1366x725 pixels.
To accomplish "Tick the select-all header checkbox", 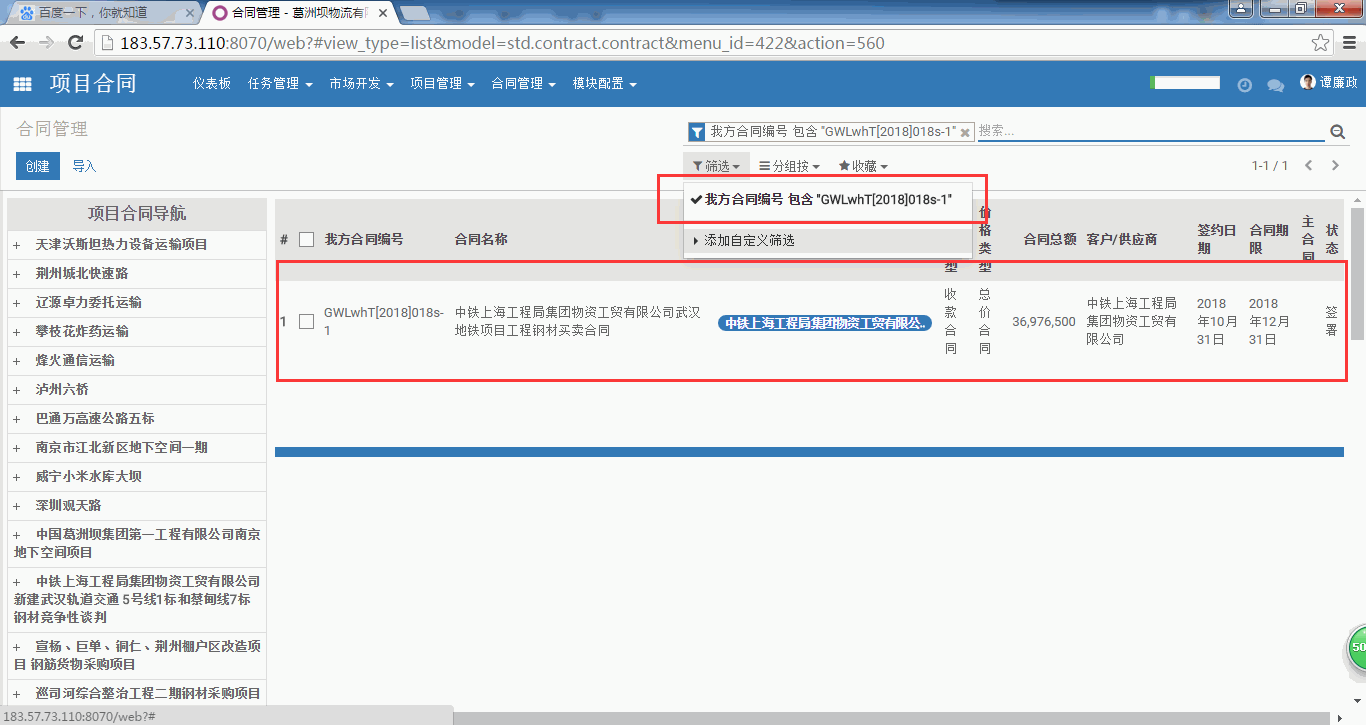I will tap(307, 240).
